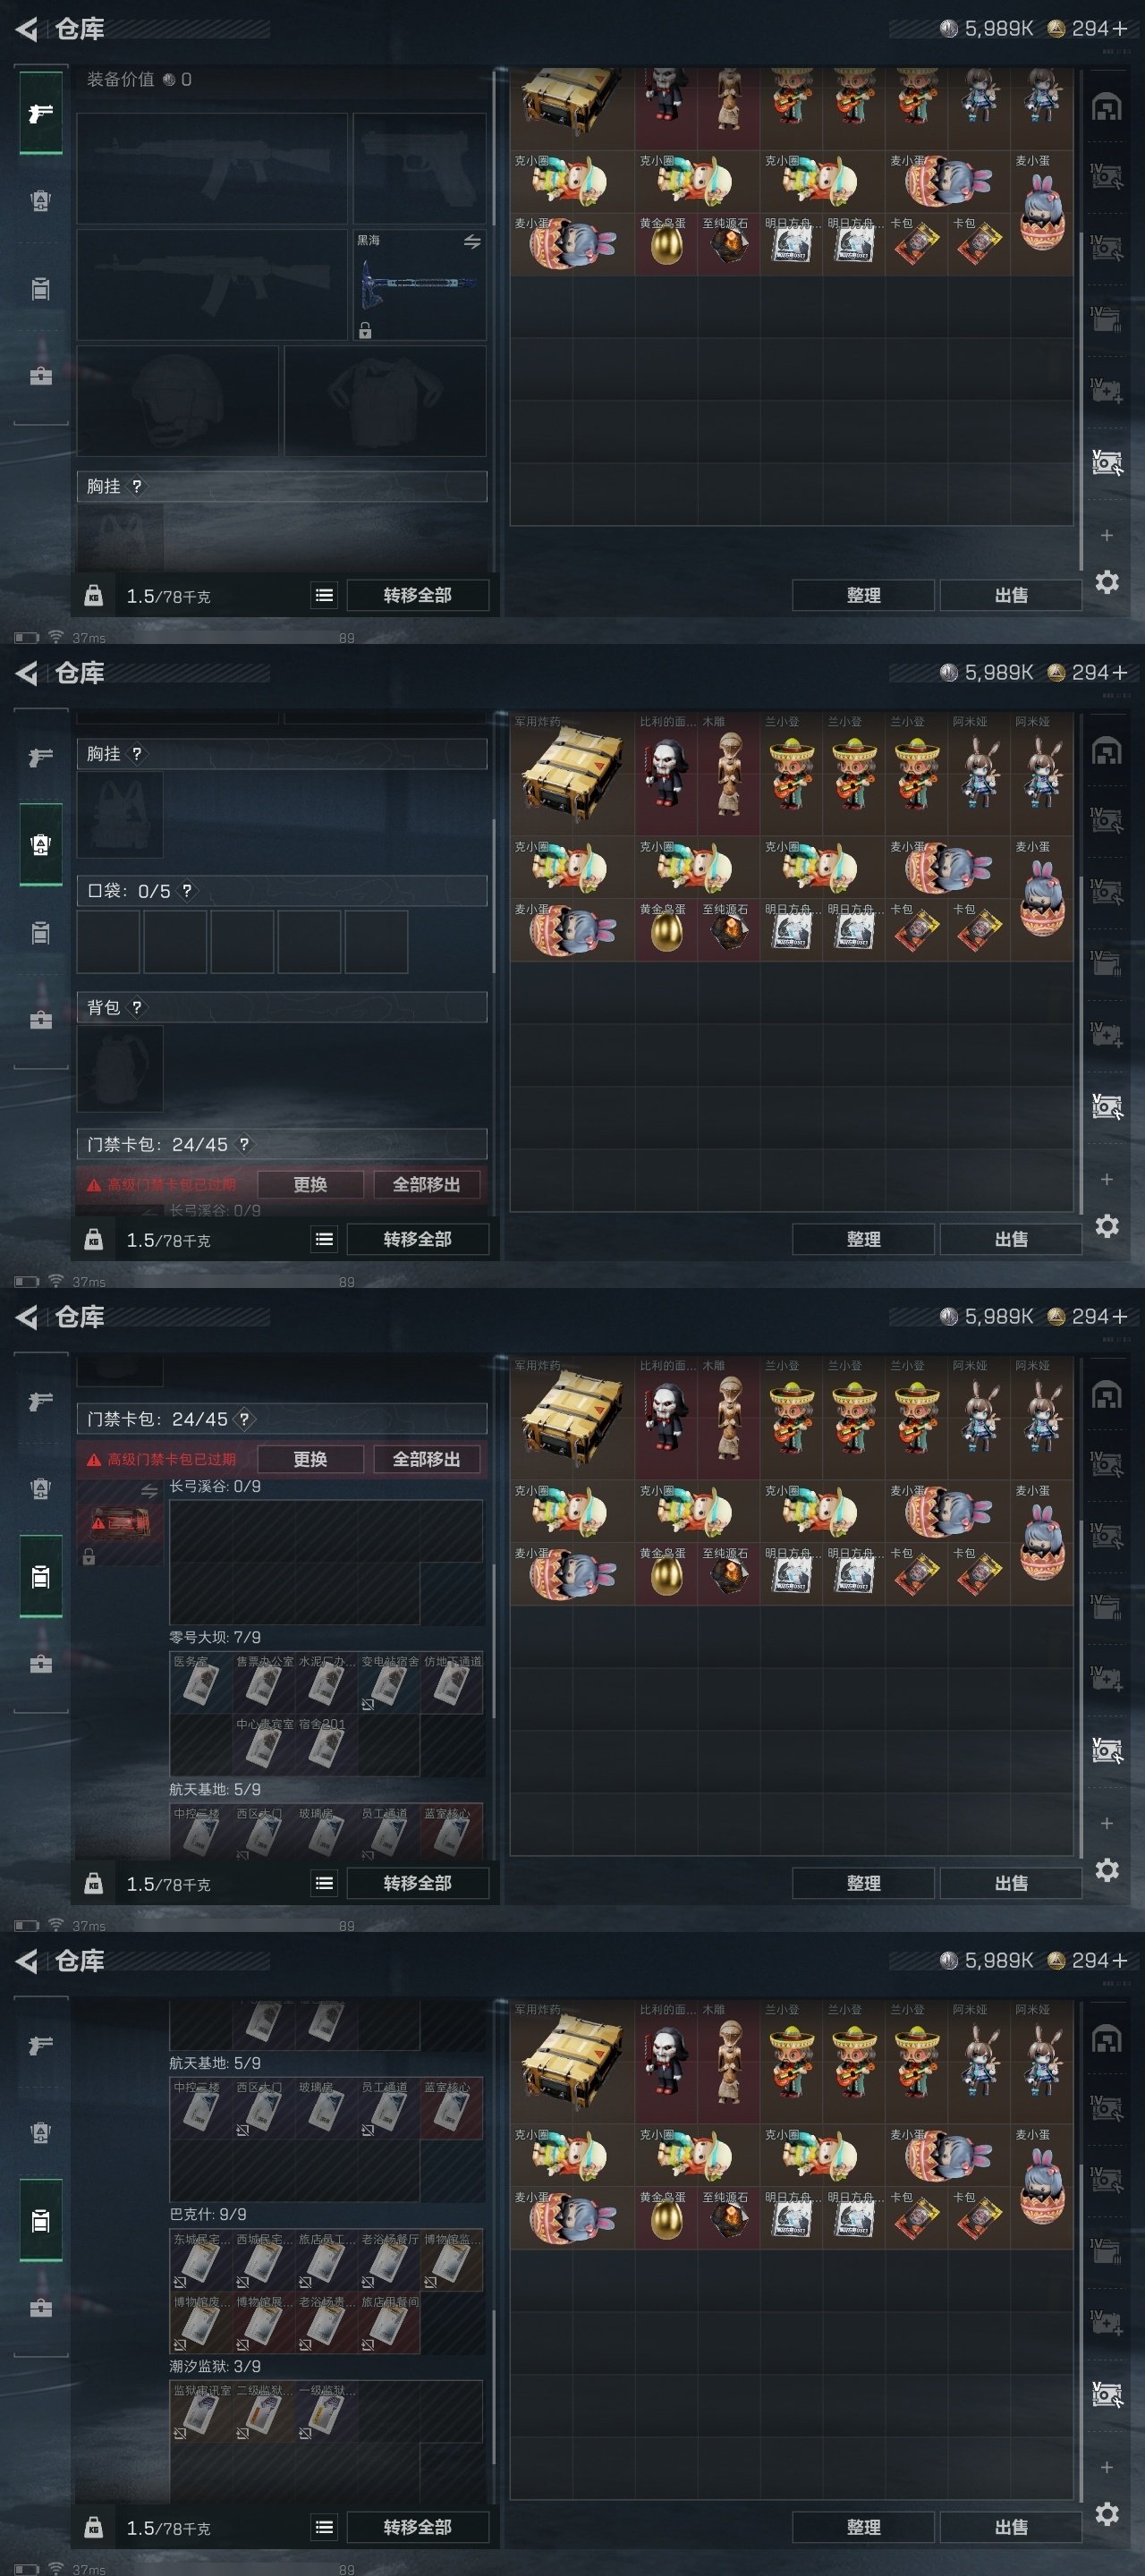
Task: Select the 变电站宿舍 keycard
Action: pos(389,1682)
